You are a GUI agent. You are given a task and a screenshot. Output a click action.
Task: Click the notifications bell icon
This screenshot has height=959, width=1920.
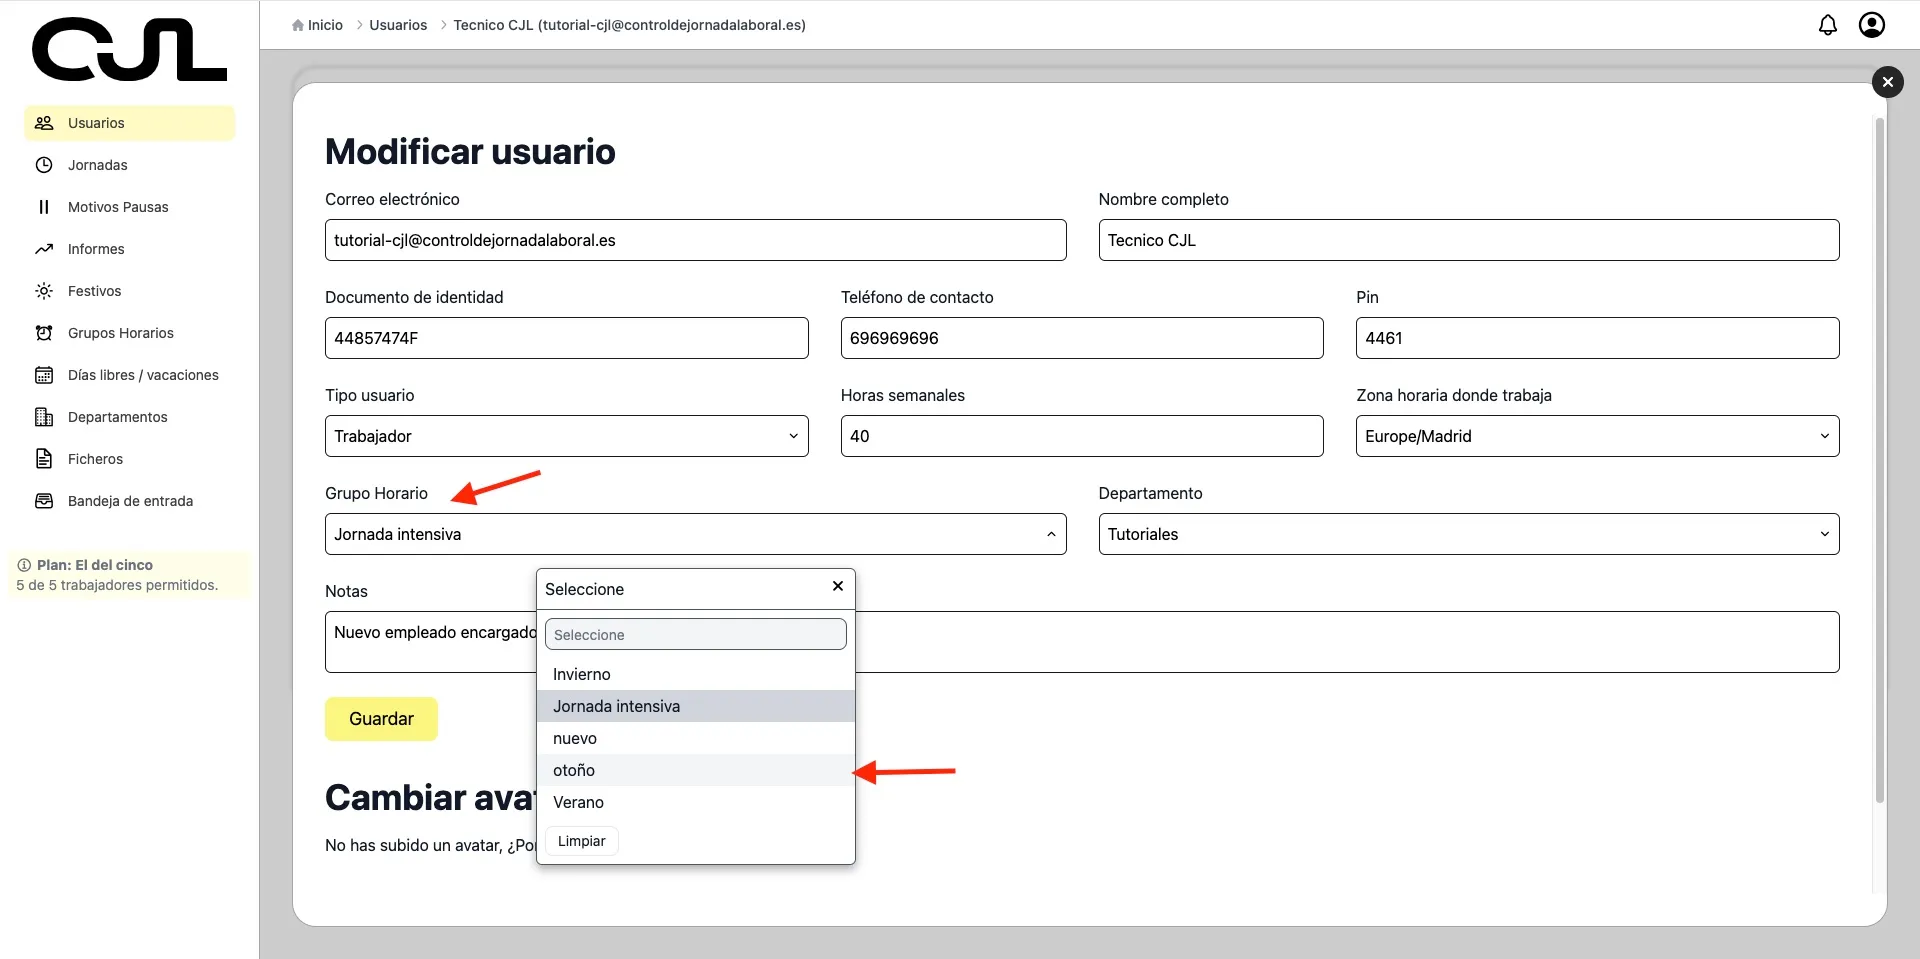(1827, 25)
